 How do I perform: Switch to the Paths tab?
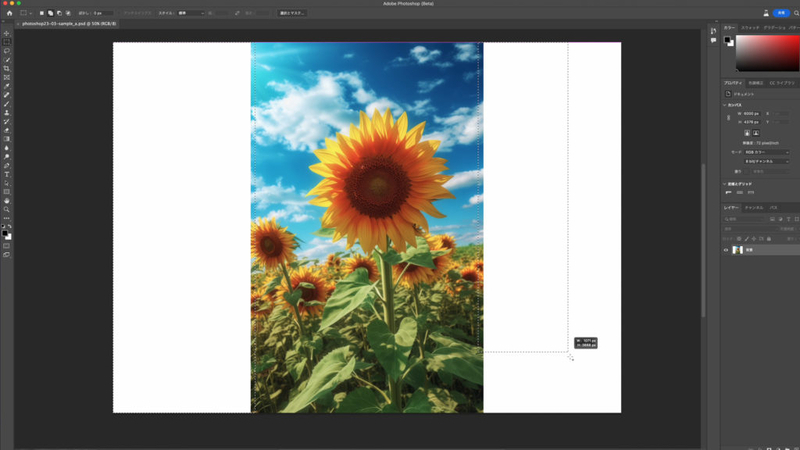pyautogui.click(x=773, y=208)
